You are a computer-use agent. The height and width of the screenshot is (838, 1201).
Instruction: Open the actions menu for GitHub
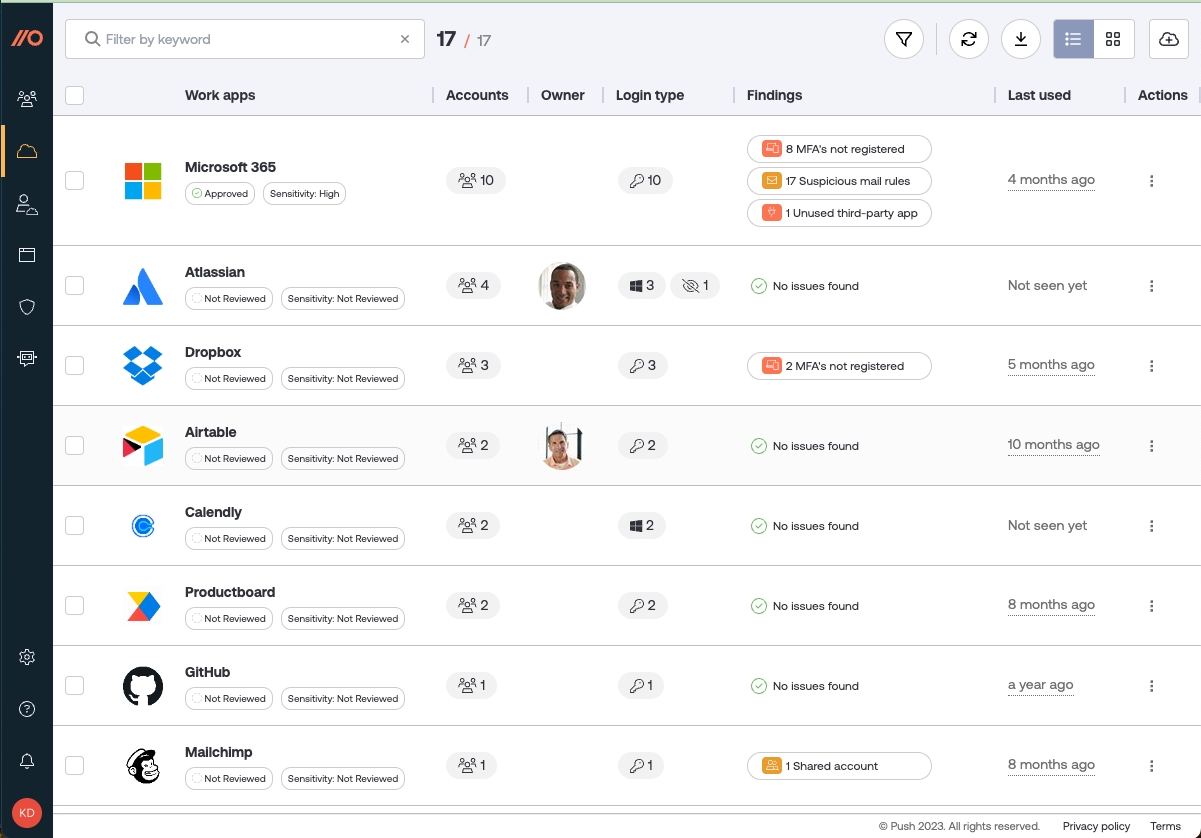[x=1151, y=685]
